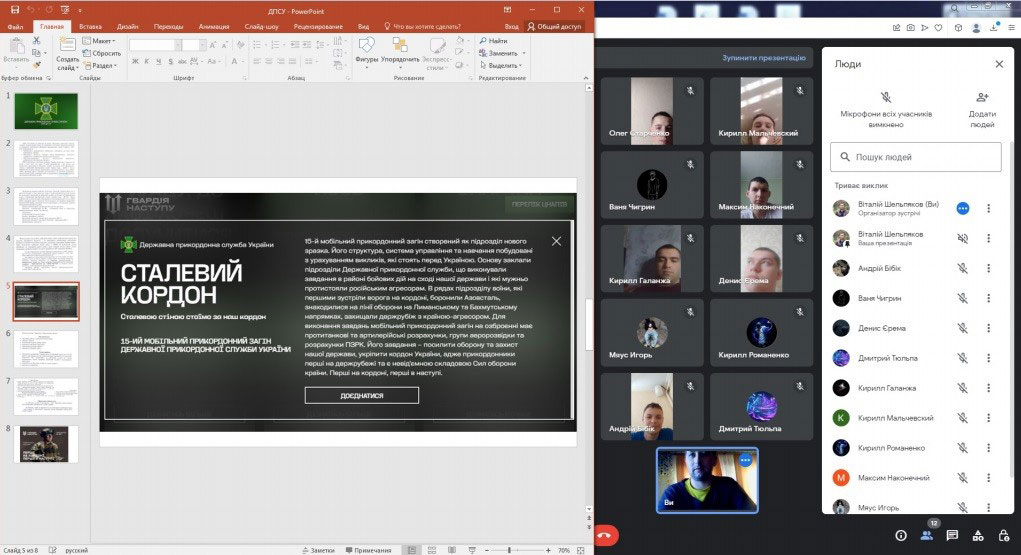This screenshot has height=555, width=1021.
Task: Select the Format Painter brush icon
Action: 36,64
